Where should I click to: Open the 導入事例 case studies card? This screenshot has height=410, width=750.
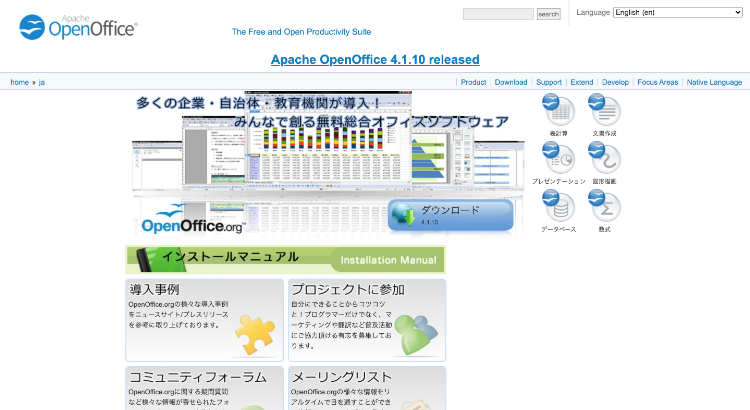pyautogui.click(x=204, y=320)
